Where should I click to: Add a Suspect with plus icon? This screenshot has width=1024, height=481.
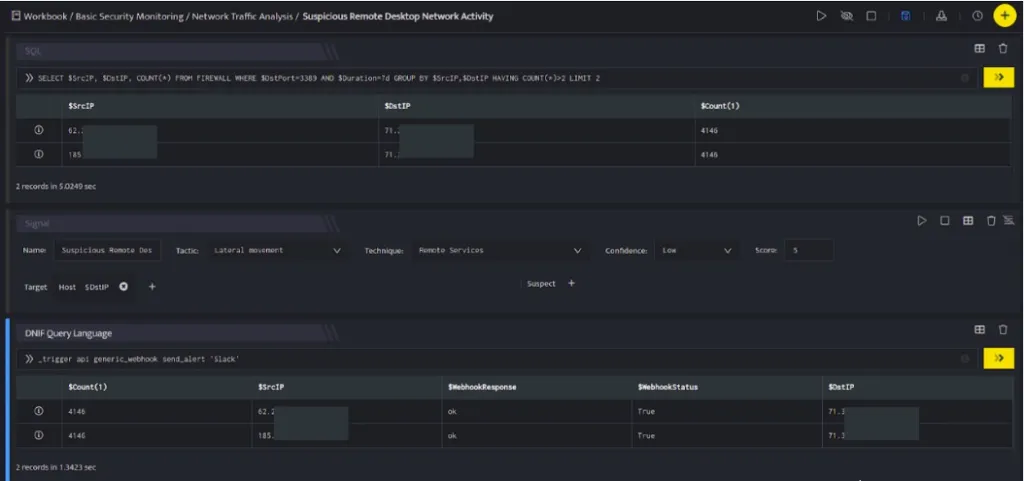(571, 283)
